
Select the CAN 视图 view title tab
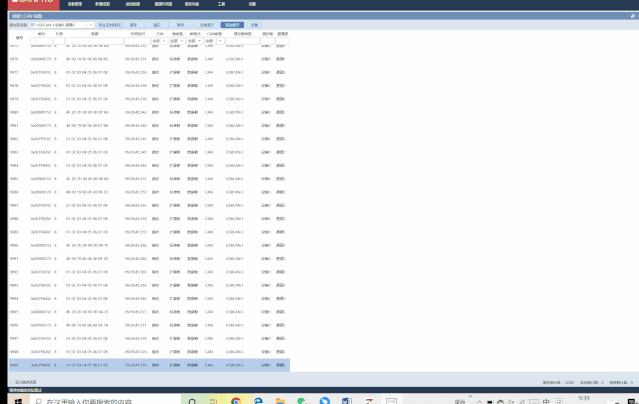tap(27, 16)
